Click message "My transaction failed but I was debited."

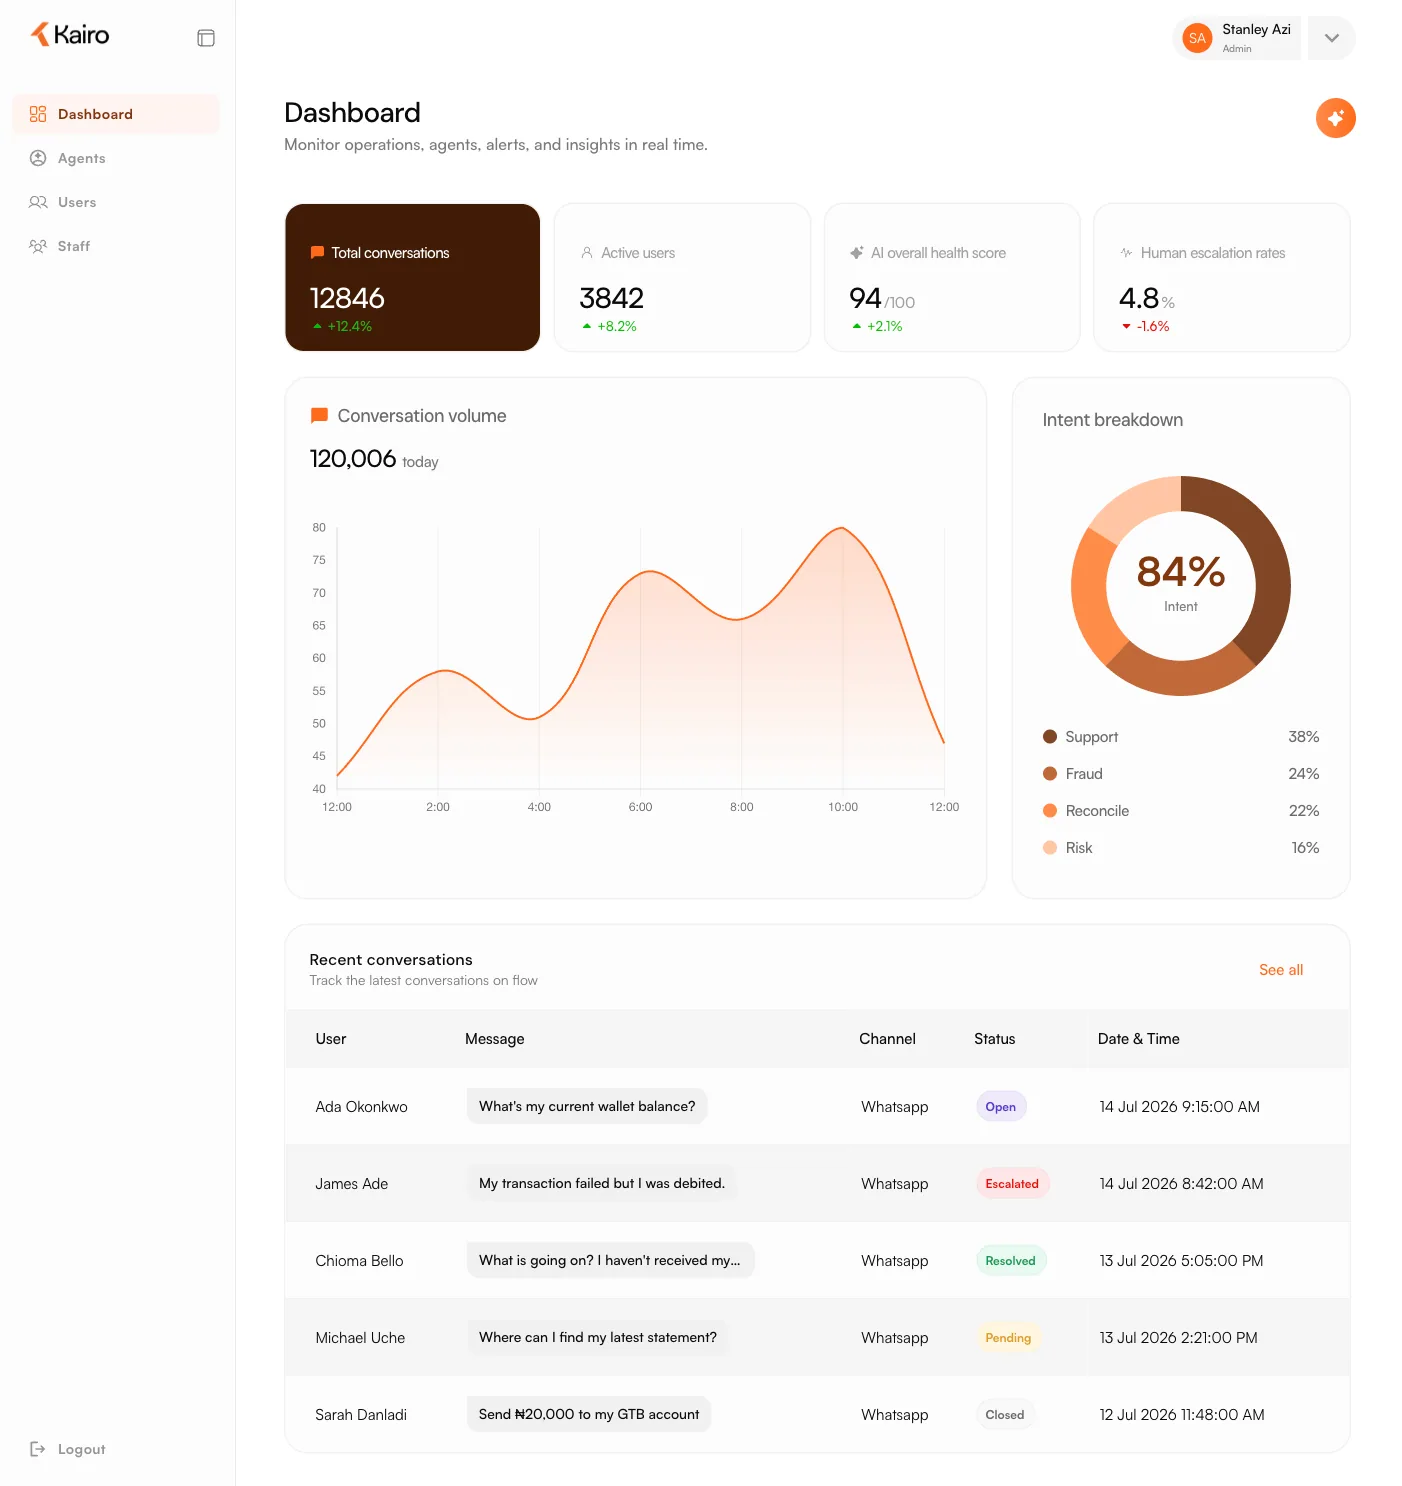[x=602, y=1183]
